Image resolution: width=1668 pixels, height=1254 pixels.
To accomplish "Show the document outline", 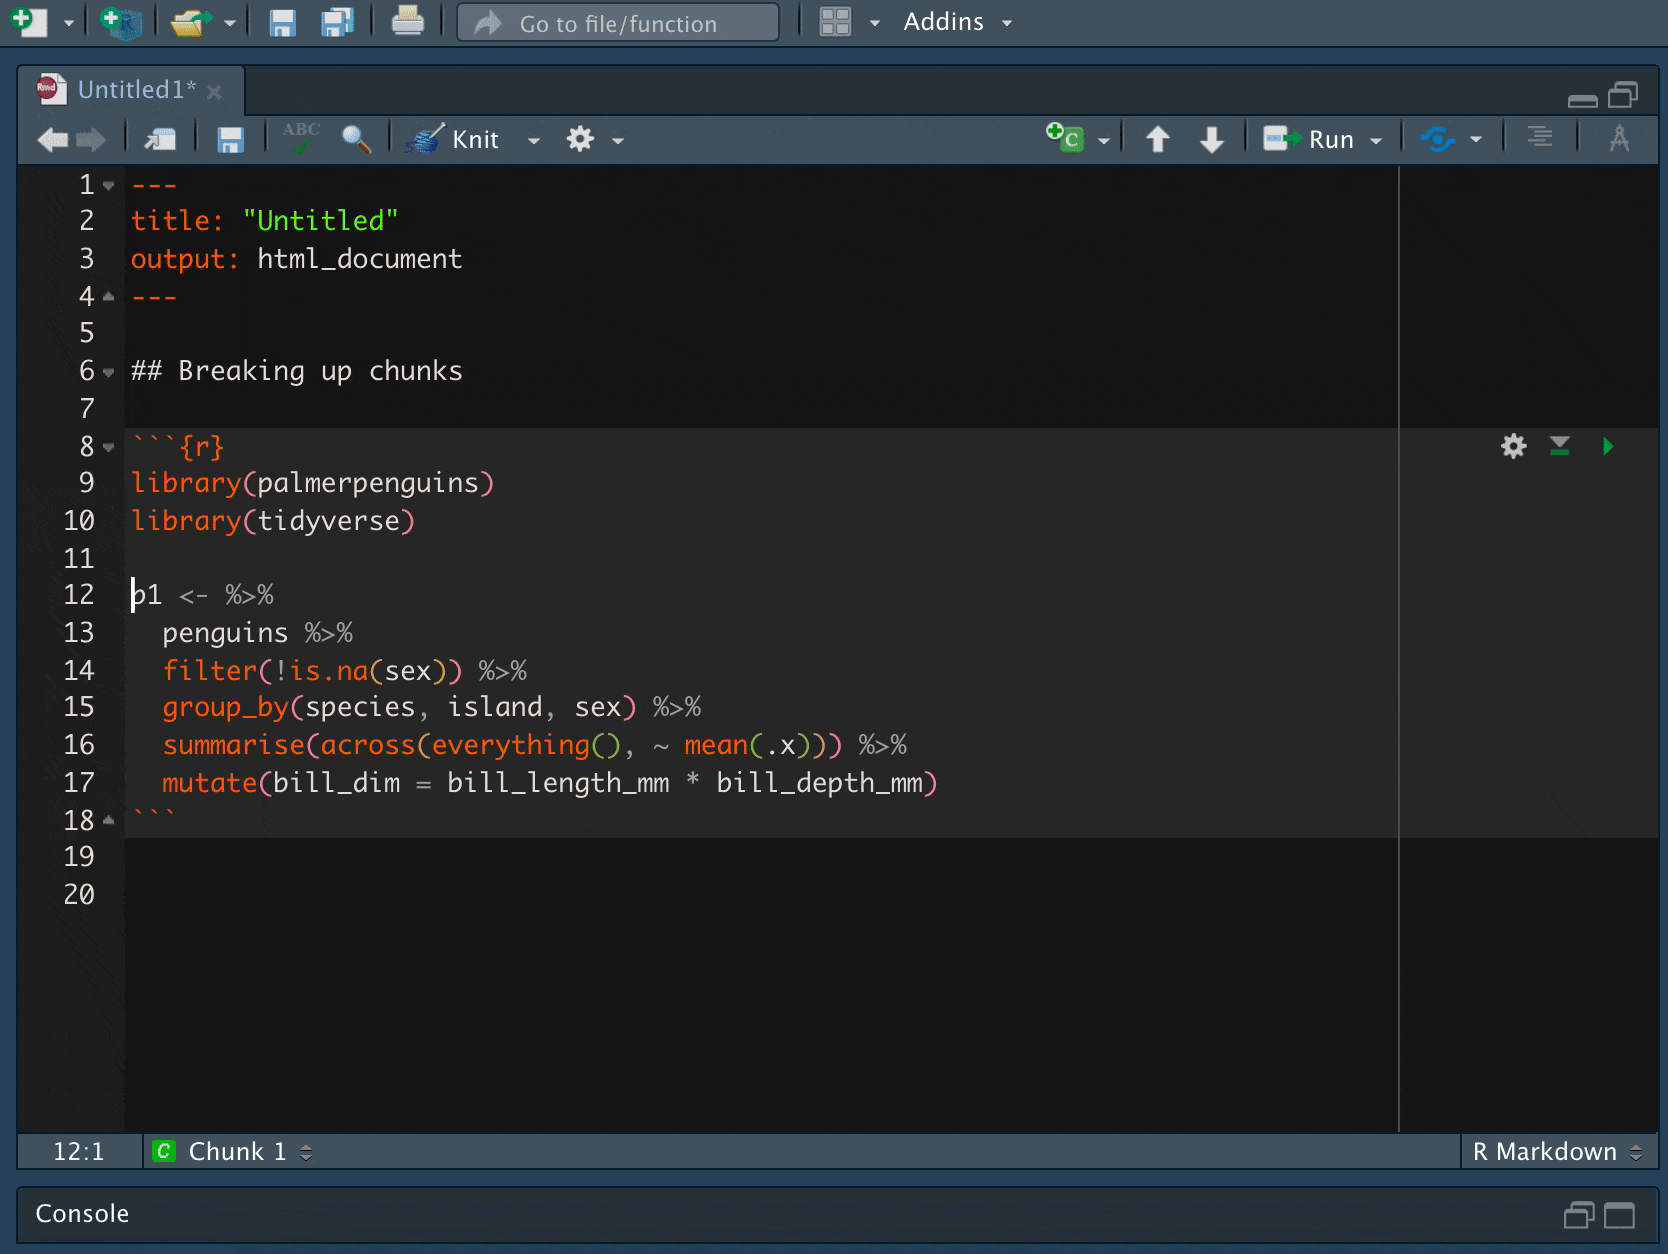I will pos(1539,138).
